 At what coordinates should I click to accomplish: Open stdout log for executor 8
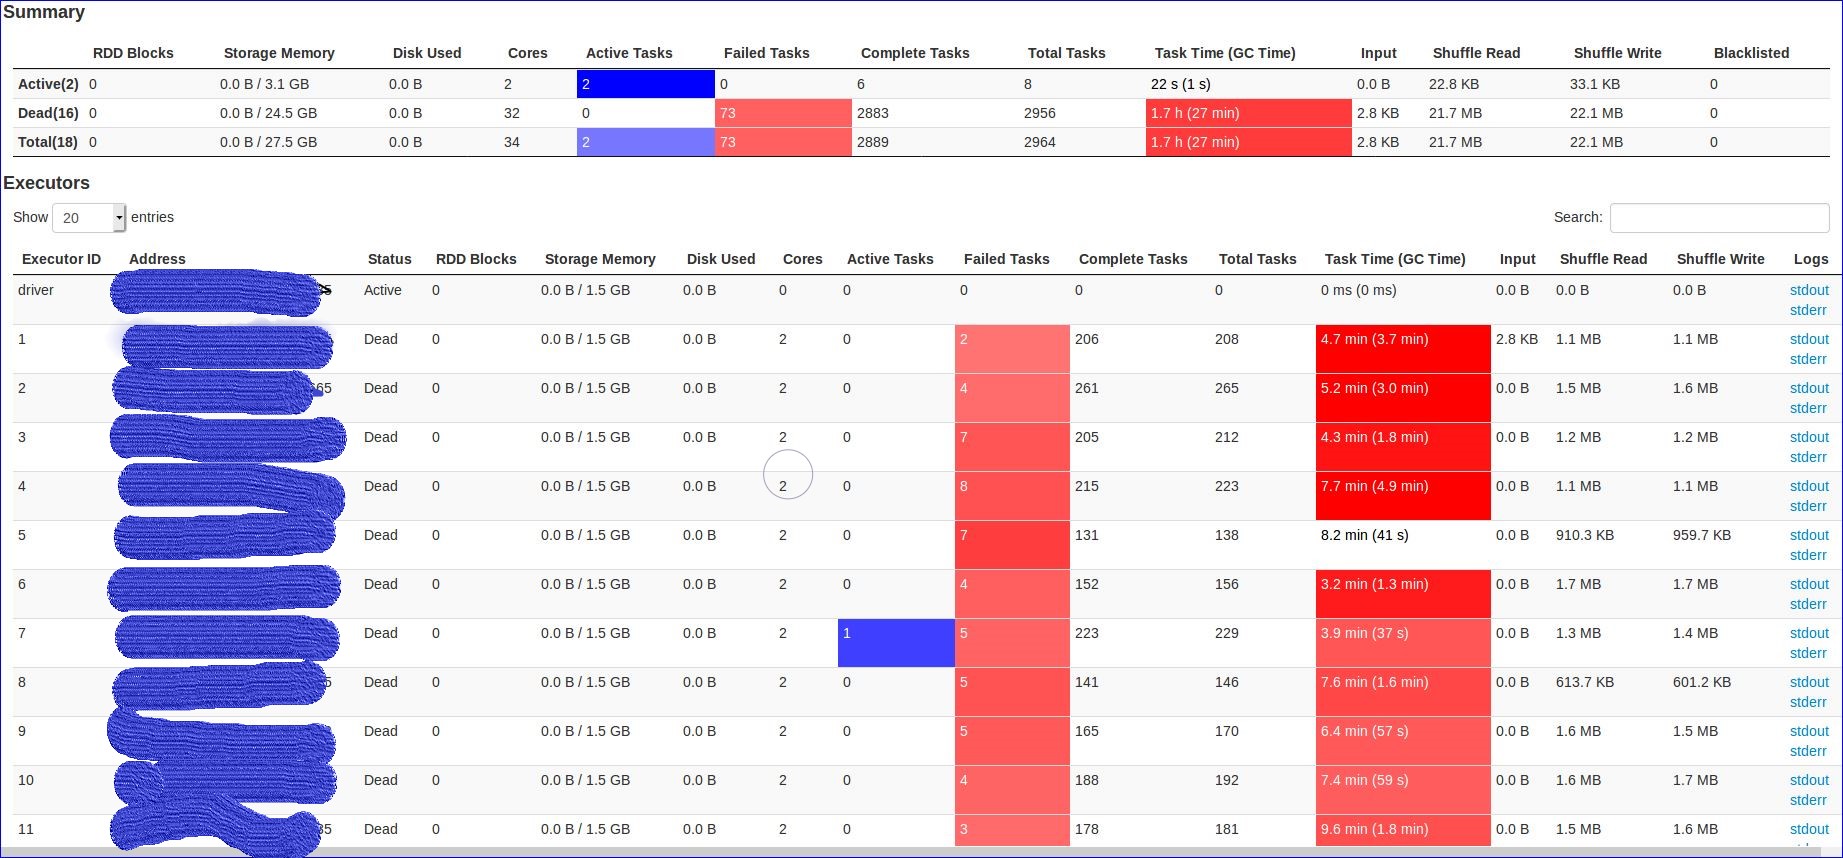pyautogui.click(x=1809, y=682)
